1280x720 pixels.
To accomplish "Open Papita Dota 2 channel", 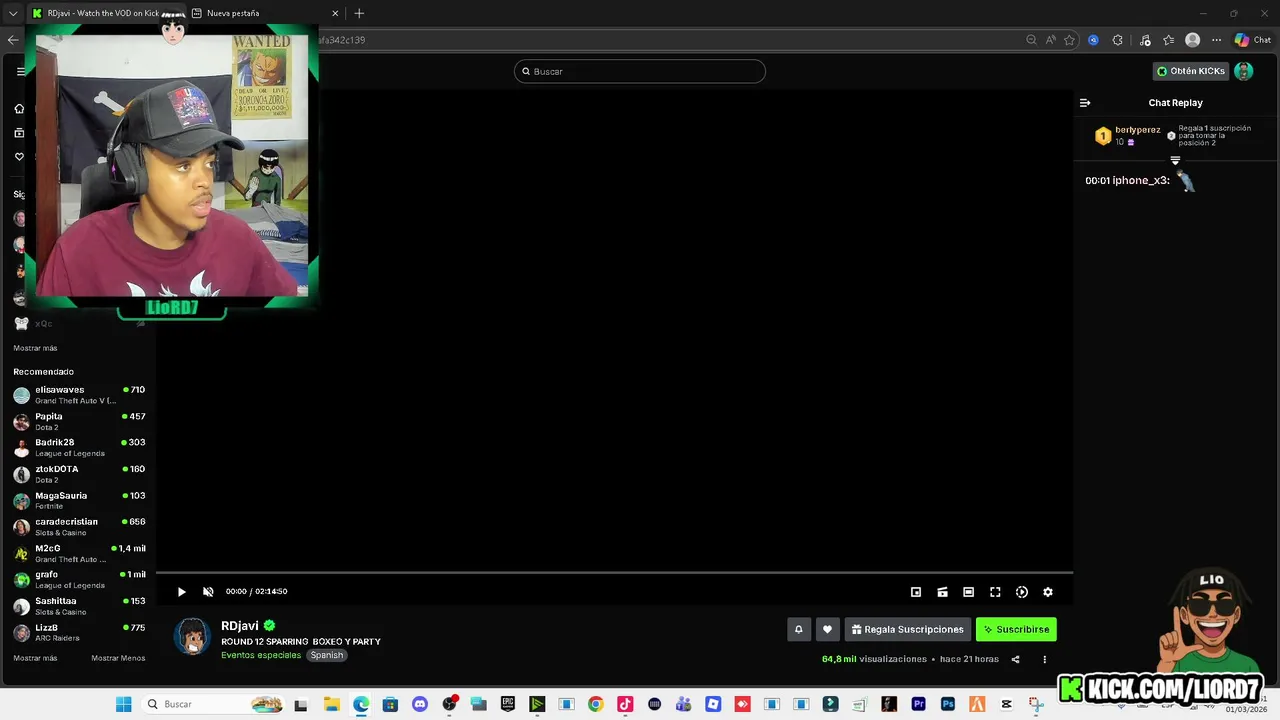I will click(x=79, y=421).
